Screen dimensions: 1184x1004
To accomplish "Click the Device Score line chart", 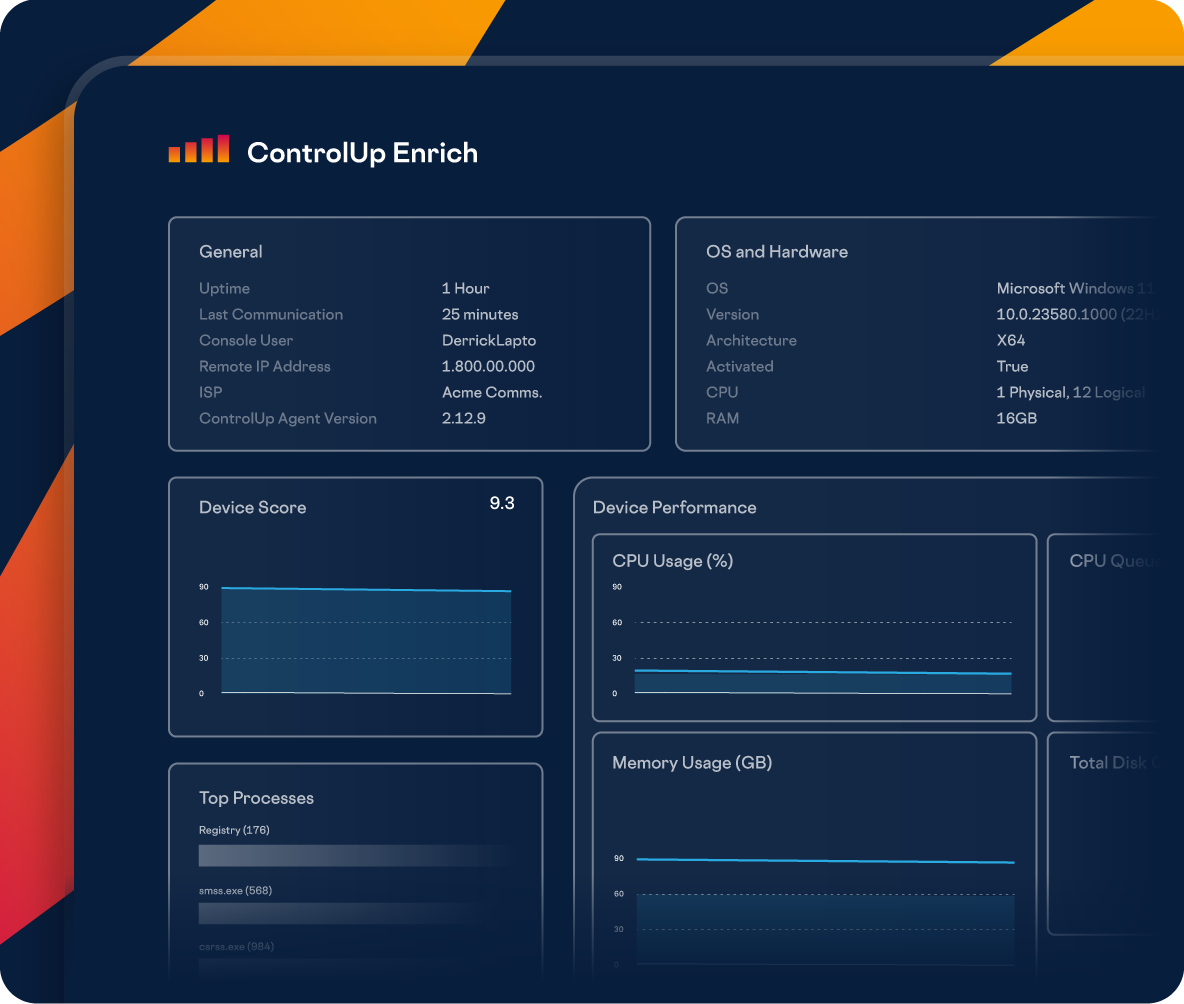I will click(x=365, y=640).
